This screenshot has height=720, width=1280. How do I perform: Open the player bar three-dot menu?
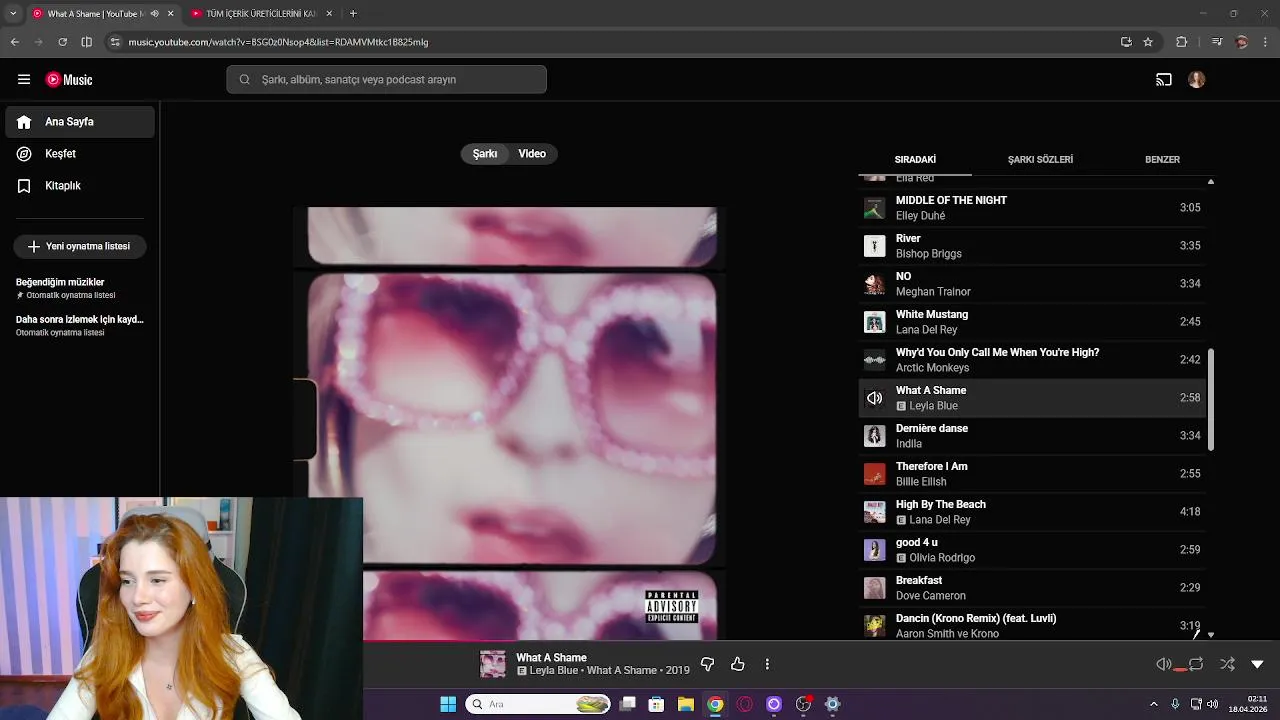(767, 664)
